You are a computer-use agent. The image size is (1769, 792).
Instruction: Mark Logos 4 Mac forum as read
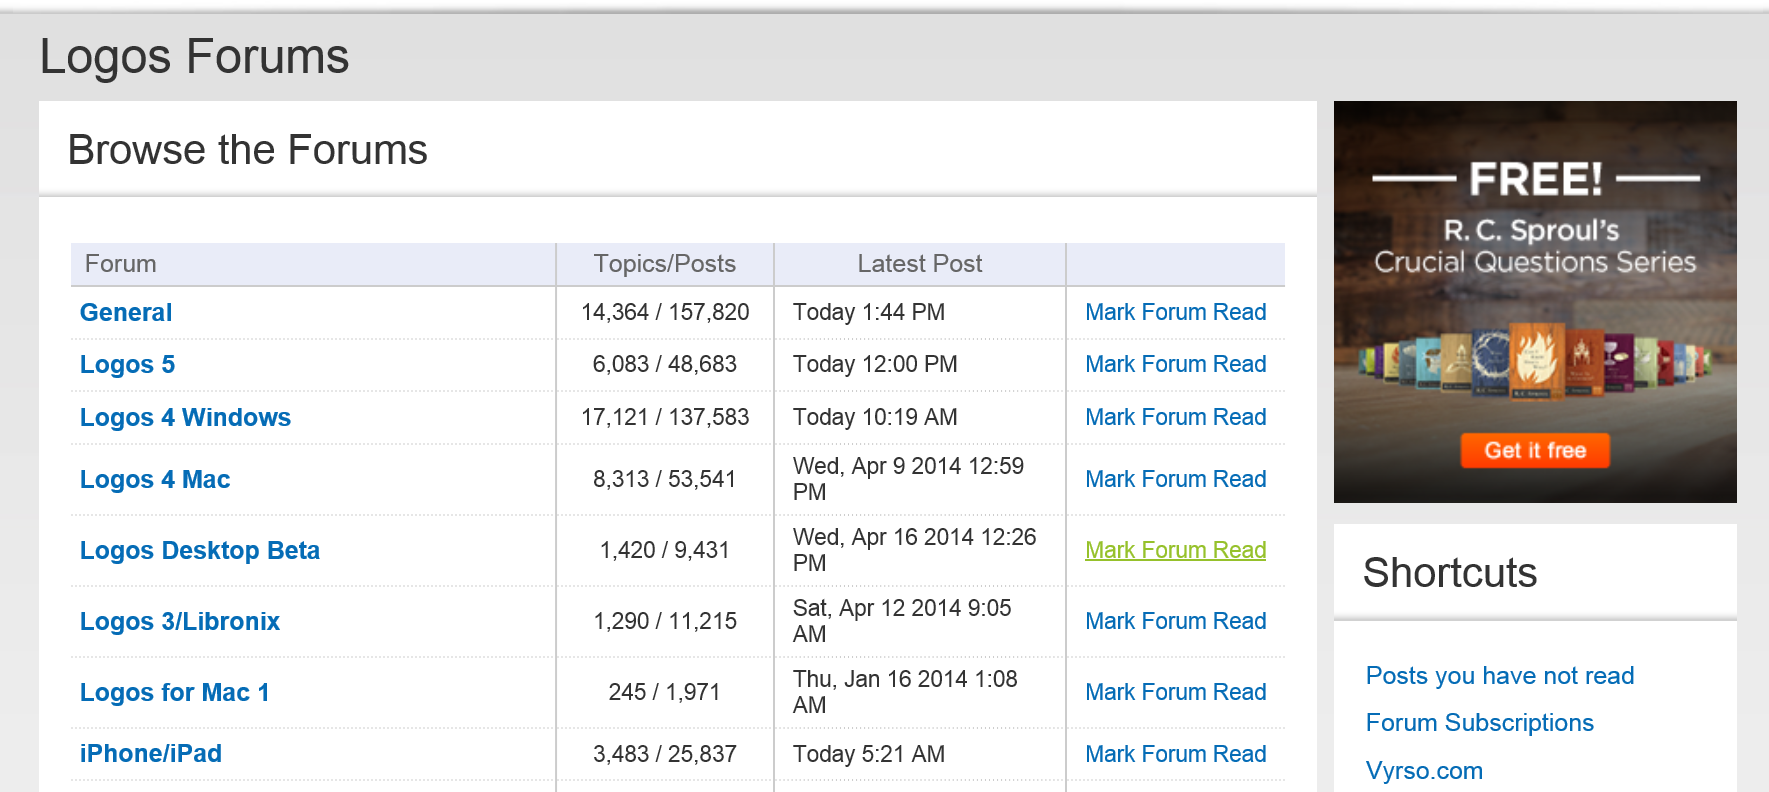tap(1176, 480)
